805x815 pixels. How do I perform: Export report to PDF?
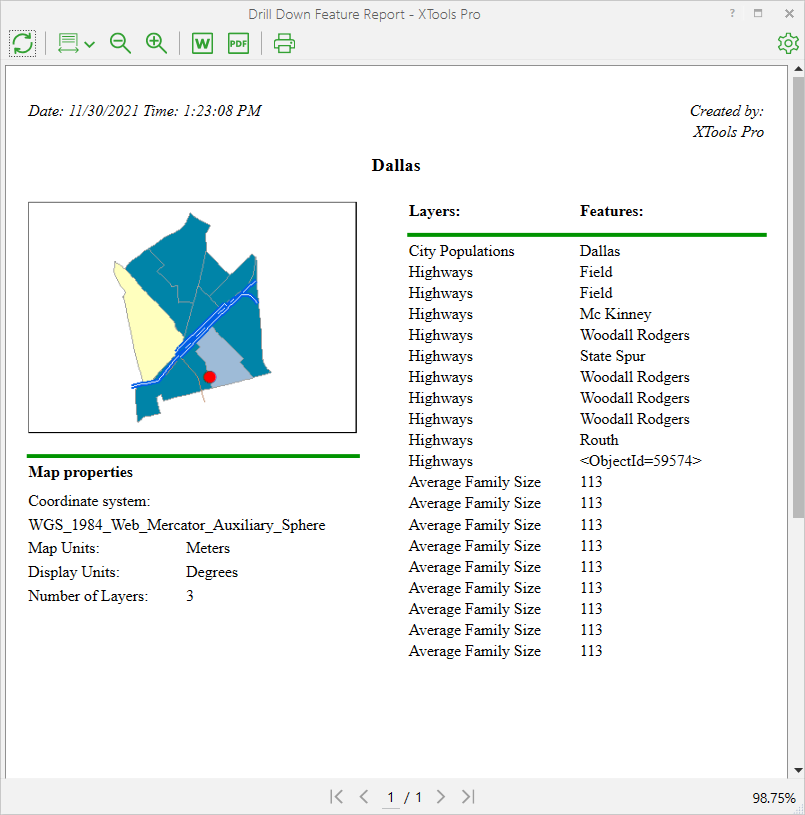[239, 43]
